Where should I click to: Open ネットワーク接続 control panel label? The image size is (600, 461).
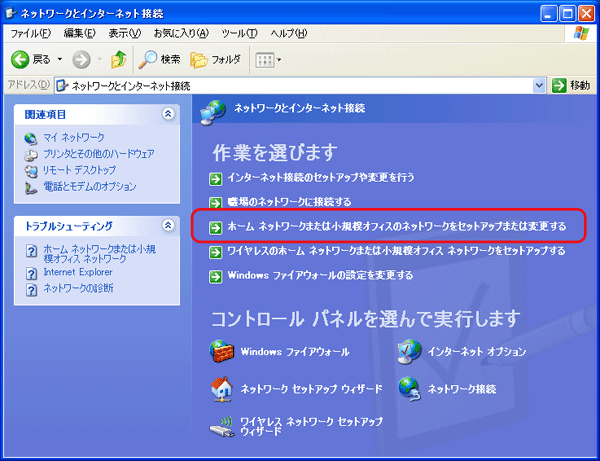[x=462, y=389]
